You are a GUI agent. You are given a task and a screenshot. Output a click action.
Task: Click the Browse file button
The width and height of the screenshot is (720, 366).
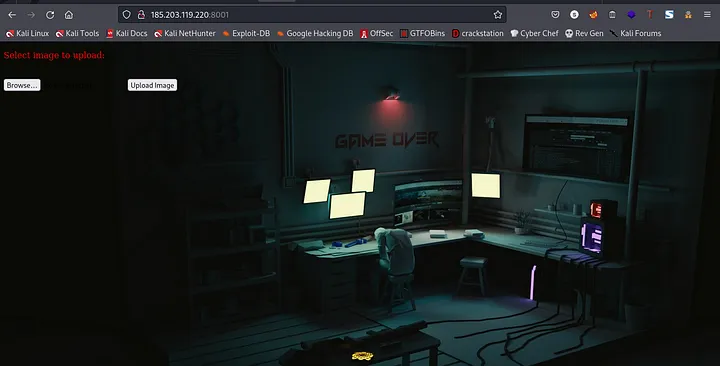[x=22, y=85]
